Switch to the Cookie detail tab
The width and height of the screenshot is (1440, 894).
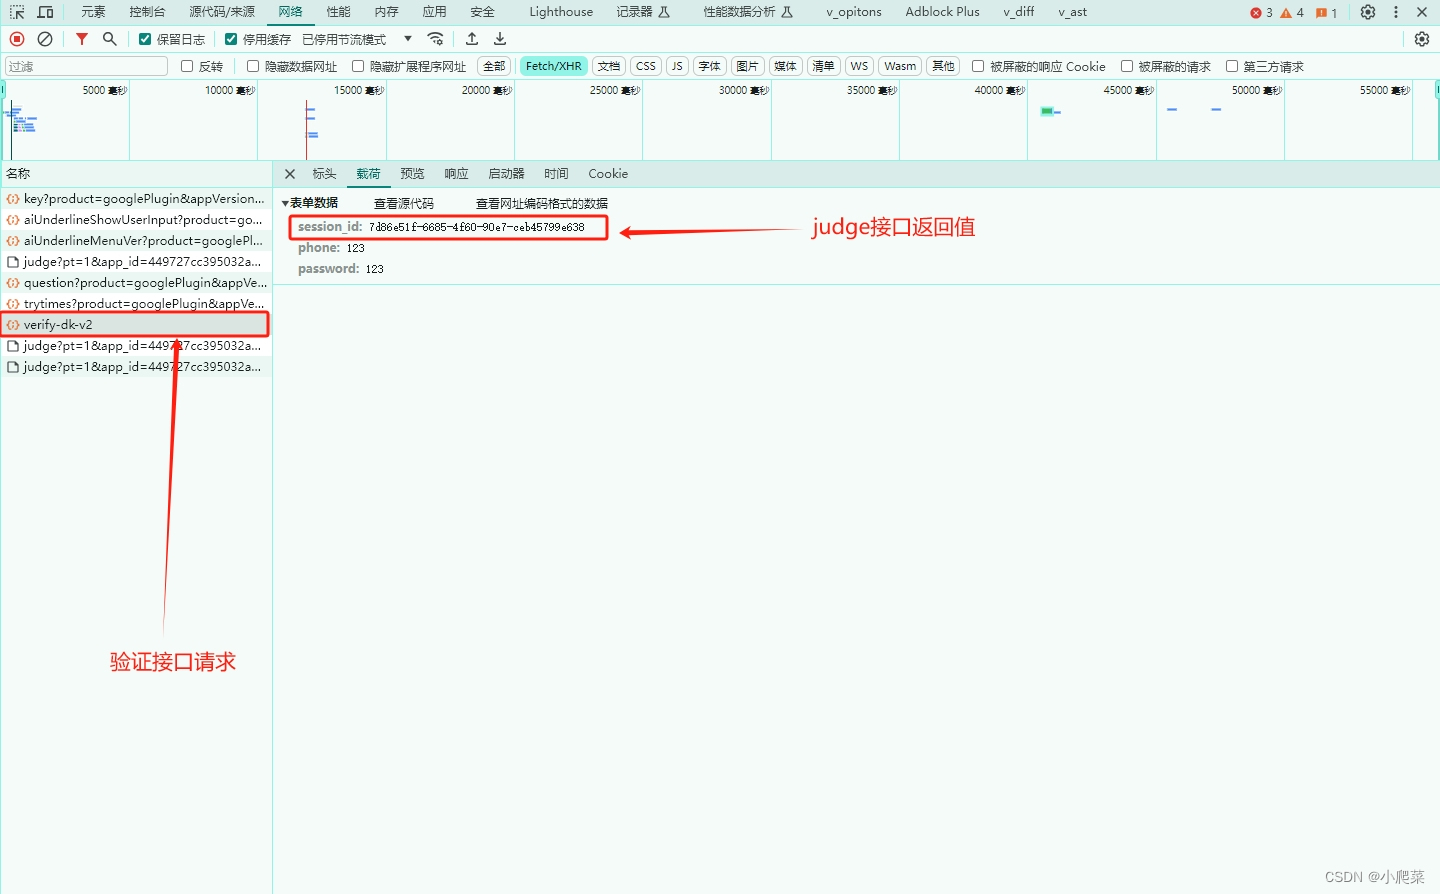pyautogui.click(x=608, y=174)
